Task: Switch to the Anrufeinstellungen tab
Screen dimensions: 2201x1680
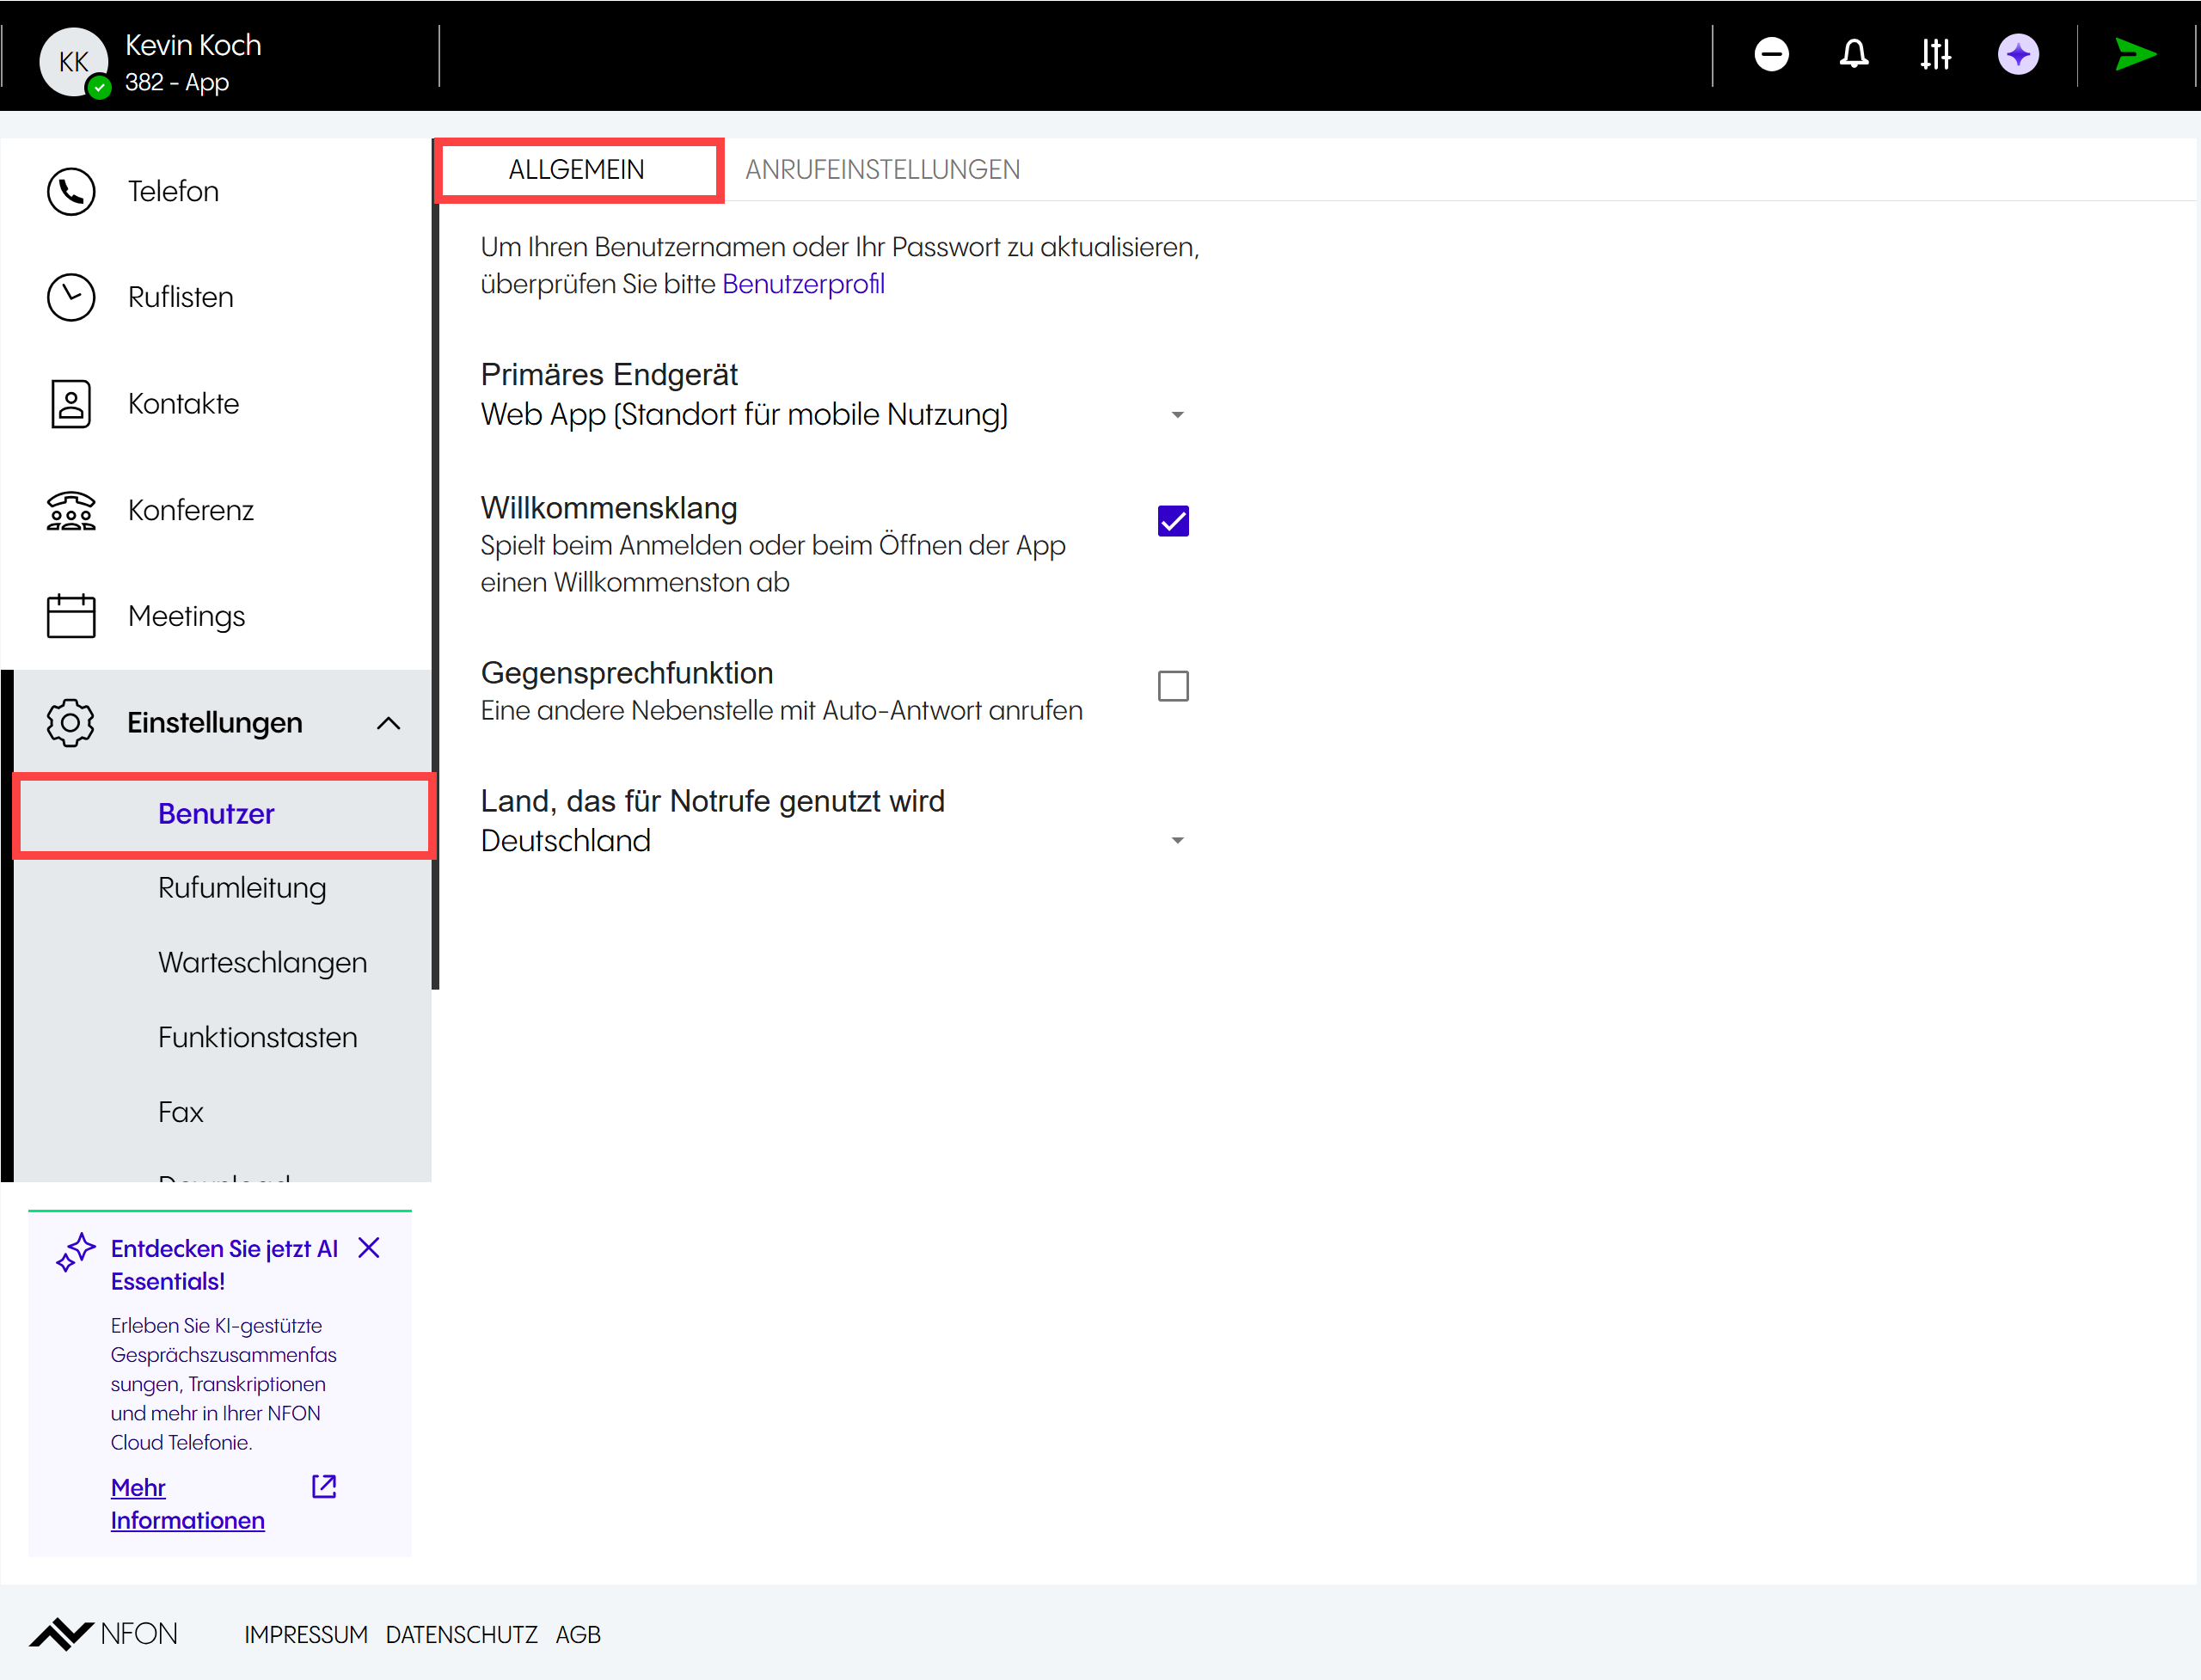Action: point(882,170)
